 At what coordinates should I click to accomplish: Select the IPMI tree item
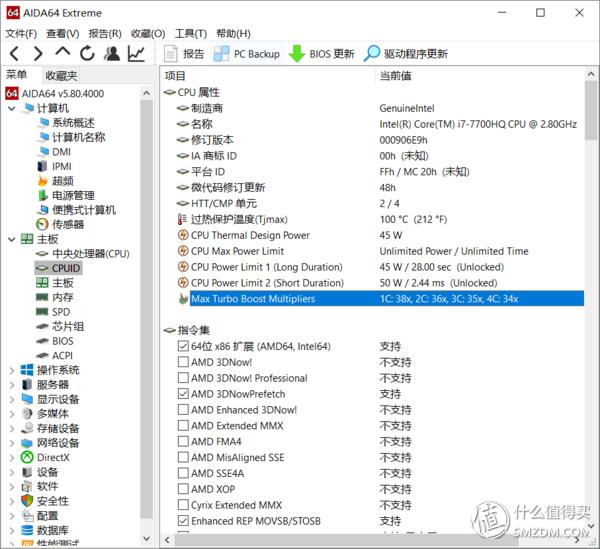55,166
